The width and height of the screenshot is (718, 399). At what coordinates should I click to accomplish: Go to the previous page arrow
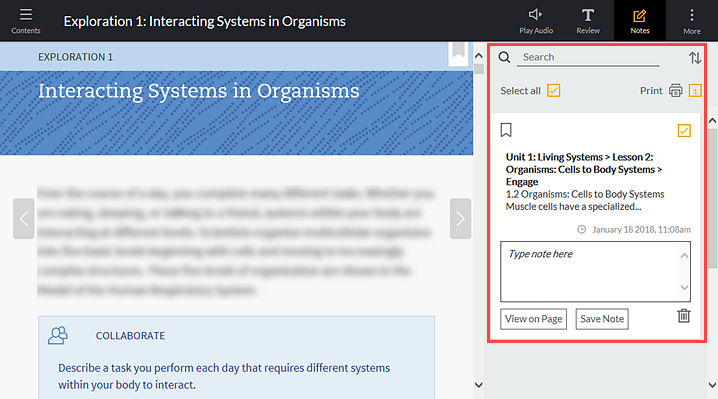[24, 219]
